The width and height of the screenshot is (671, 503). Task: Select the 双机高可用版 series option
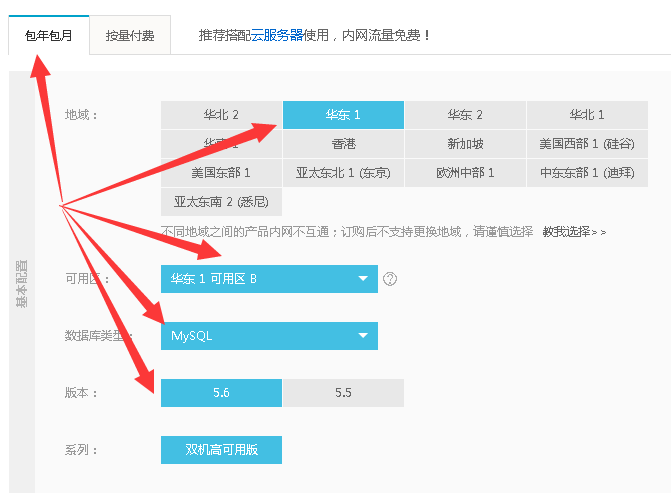(x=221, y=450)
